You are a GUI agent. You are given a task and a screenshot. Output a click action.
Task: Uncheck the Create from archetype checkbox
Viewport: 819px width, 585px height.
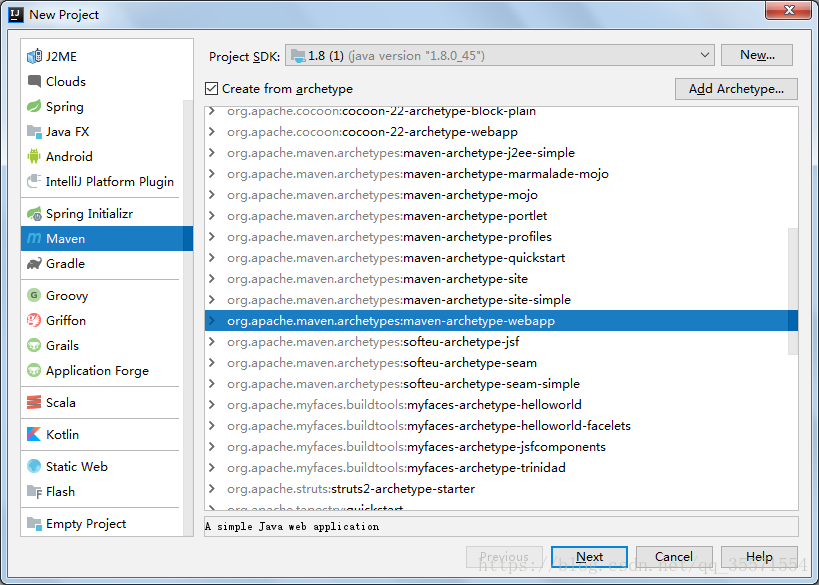point(212,89)
